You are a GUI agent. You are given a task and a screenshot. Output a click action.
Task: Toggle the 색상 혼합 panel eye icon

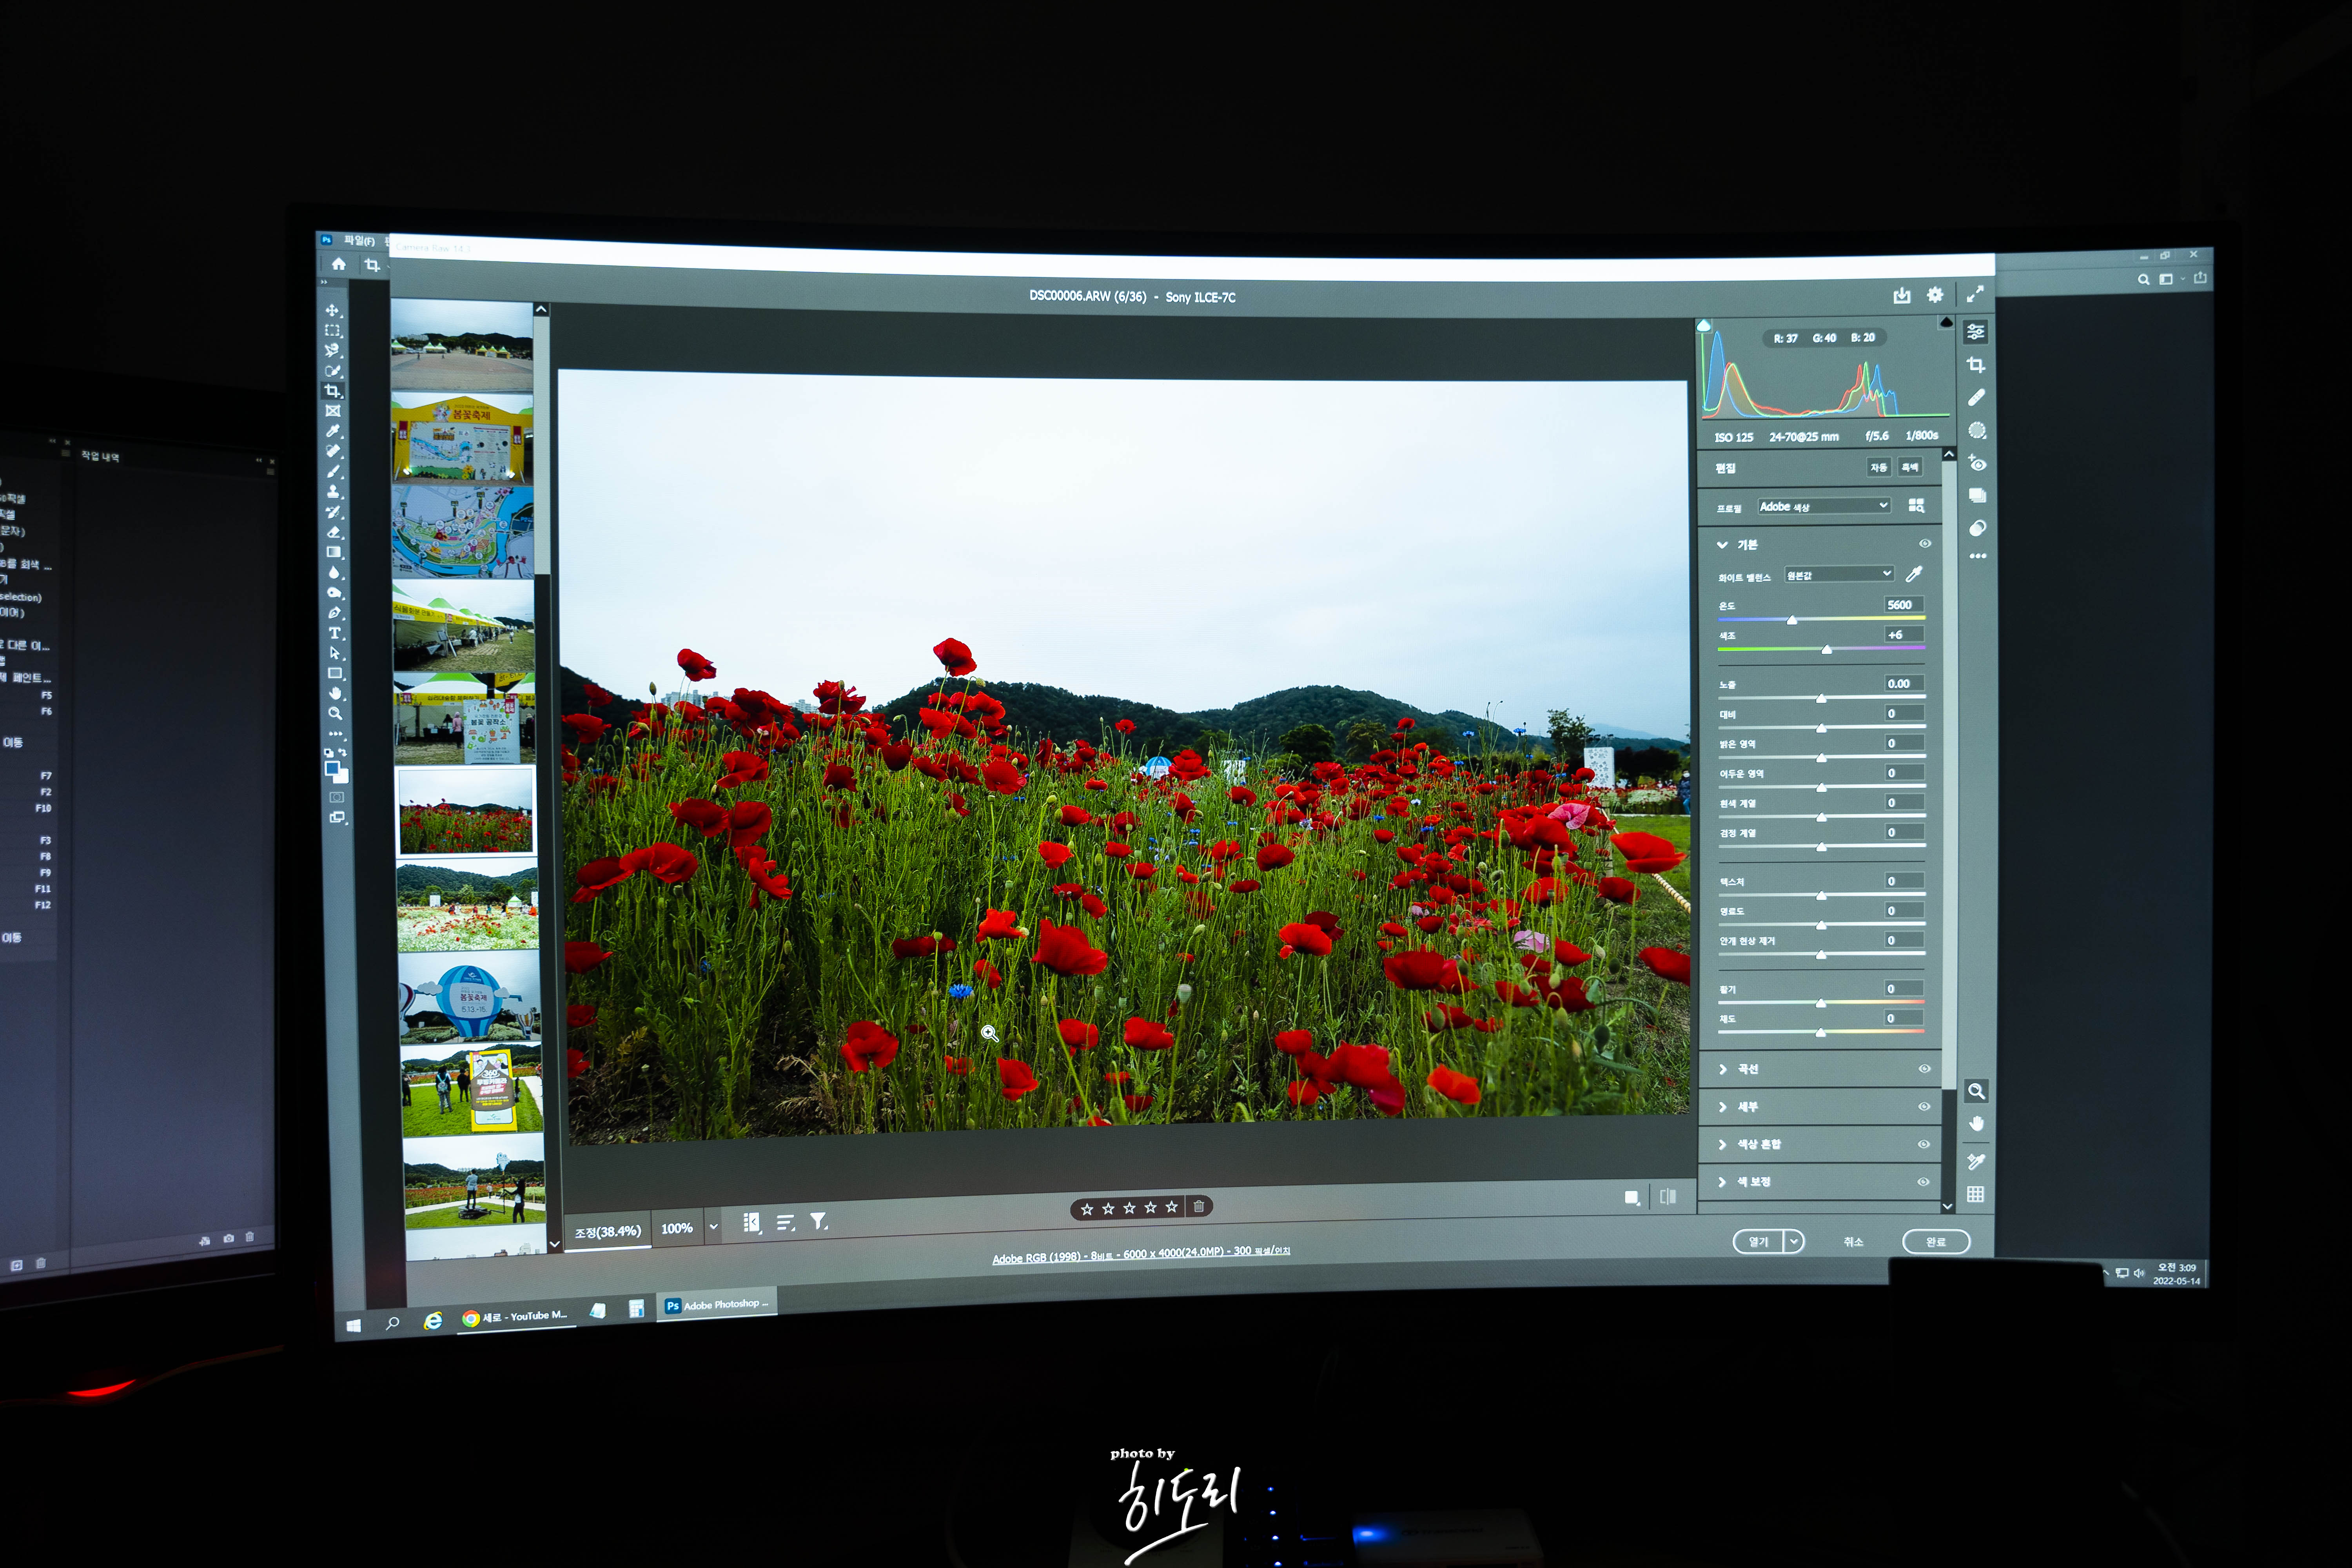(1924, 1144)
